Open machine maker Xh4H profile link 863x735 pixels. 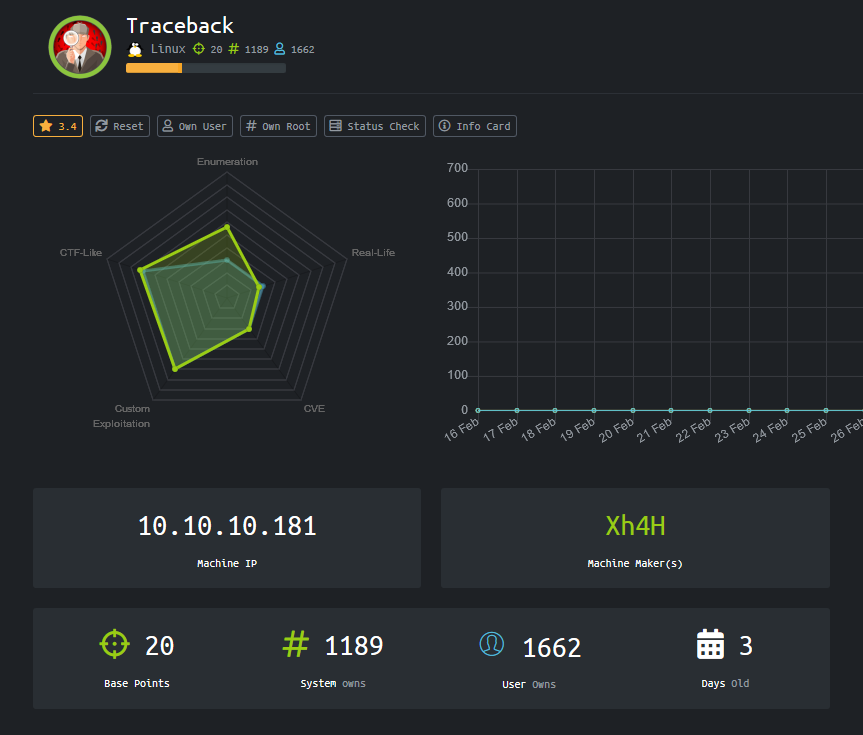635,526
